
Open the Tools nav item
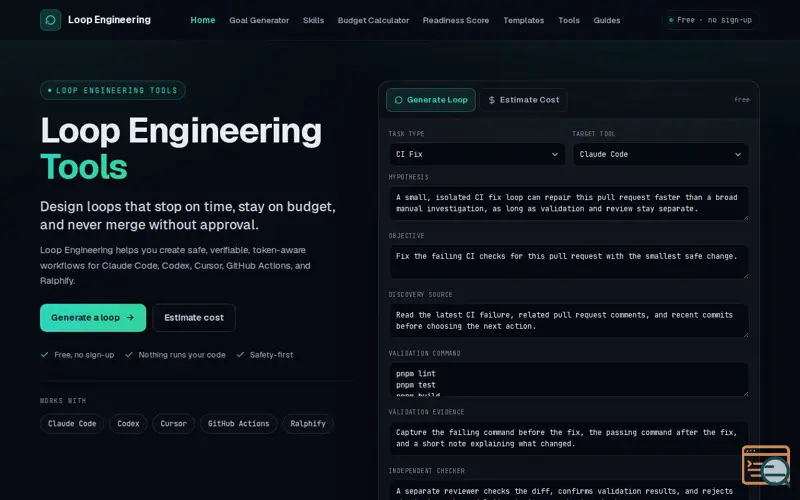tap(569, 20)
